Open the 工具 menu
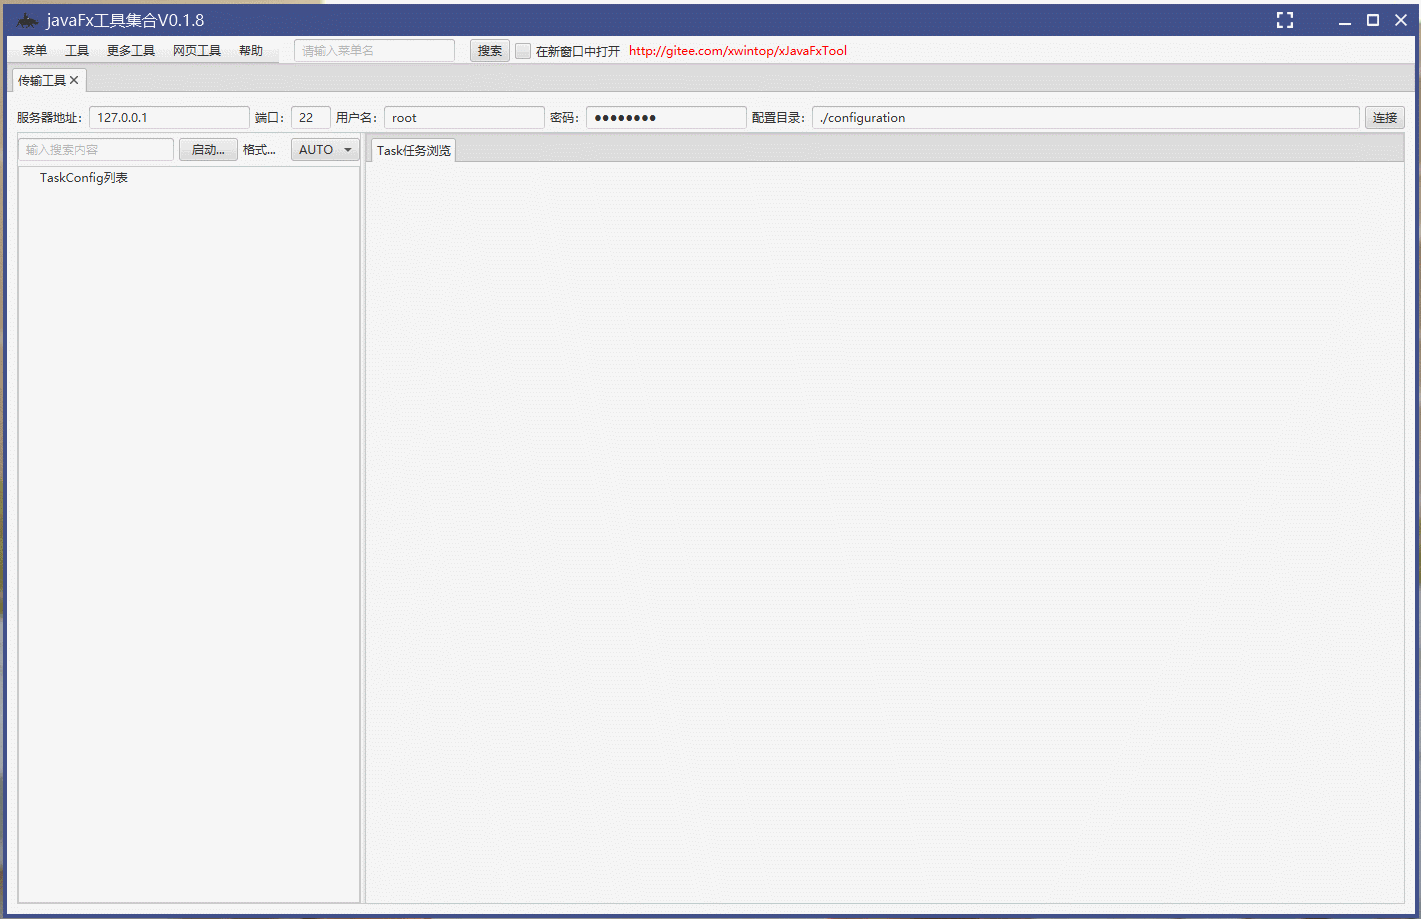The image size is (1421, 919). click(x=77, y=51)
